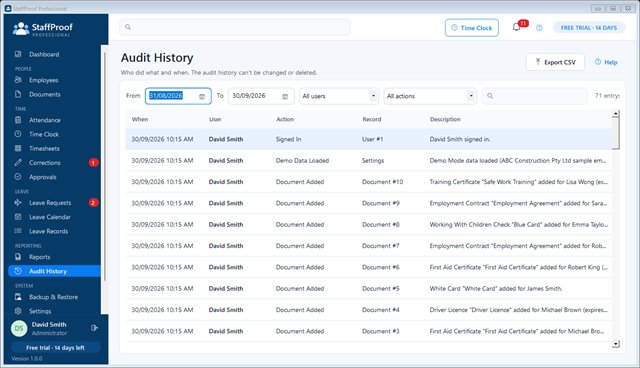
Task: Open the notifications bell
Action: click(516, 27)
